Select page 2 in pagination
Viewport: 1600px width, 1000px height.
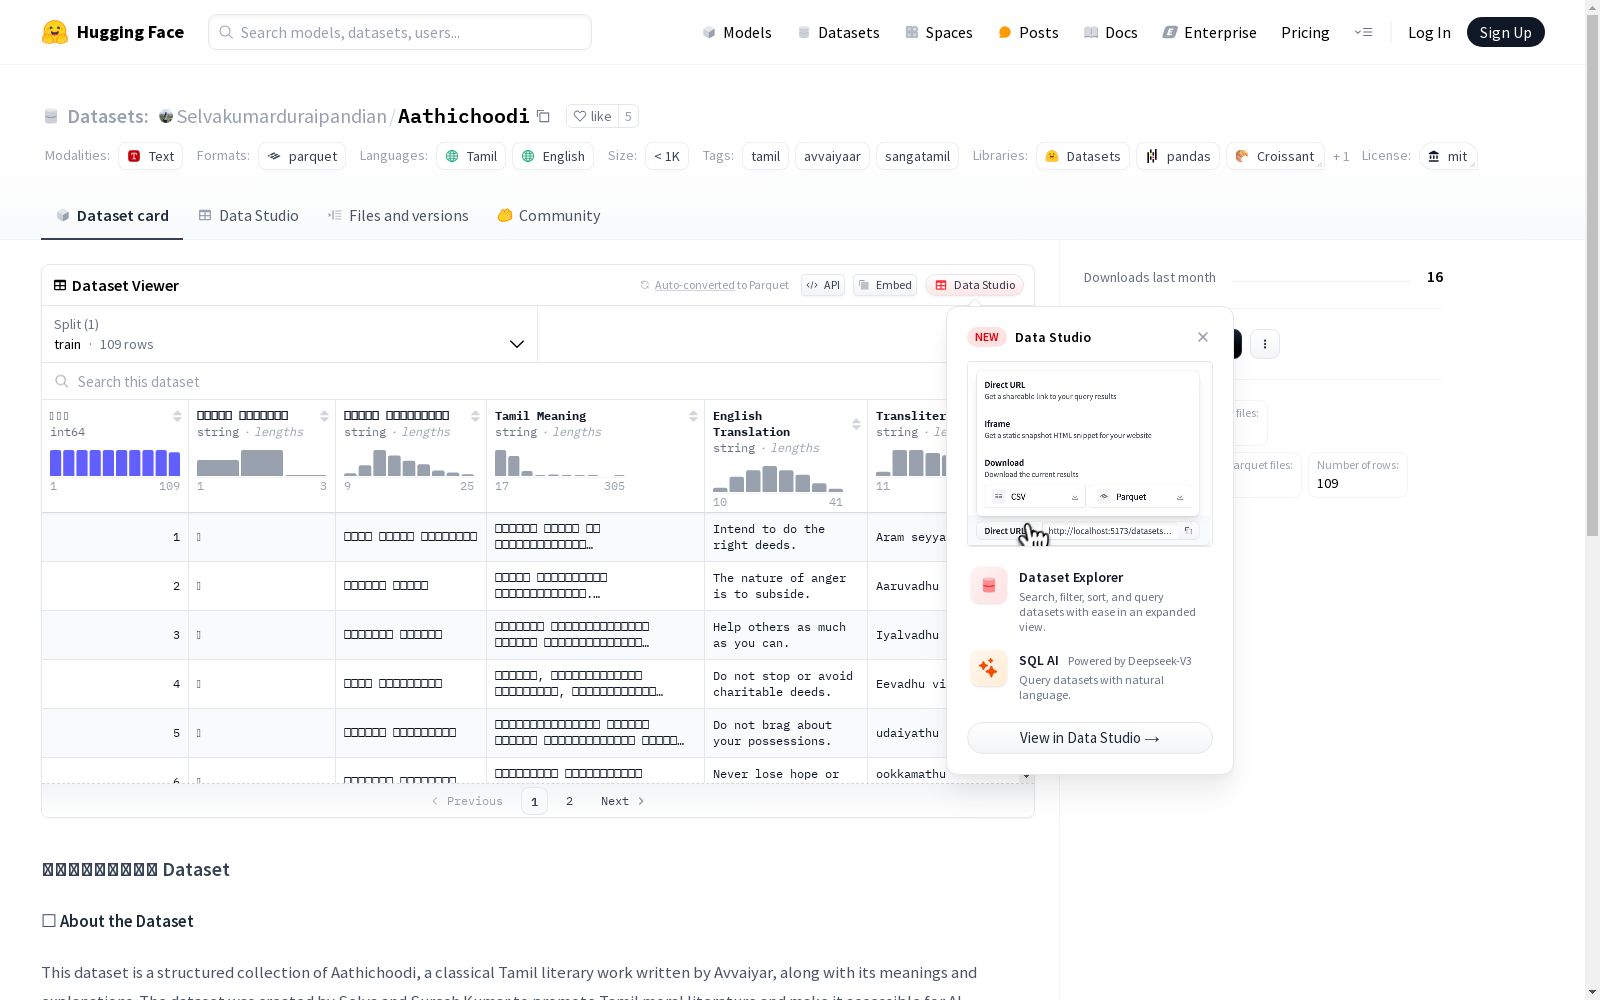tap(570, 801)
